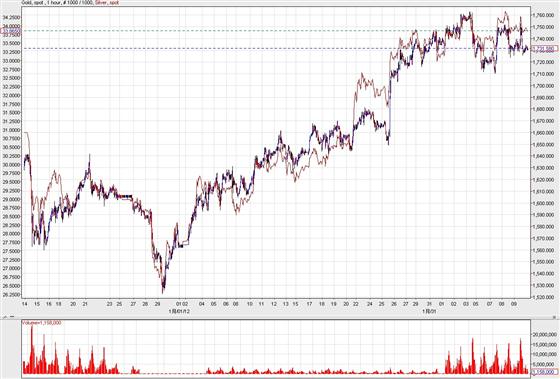This screenshot has height=379, width=560.
Task: Click the red-boxed silver price label on left axis
Action: 10,31
